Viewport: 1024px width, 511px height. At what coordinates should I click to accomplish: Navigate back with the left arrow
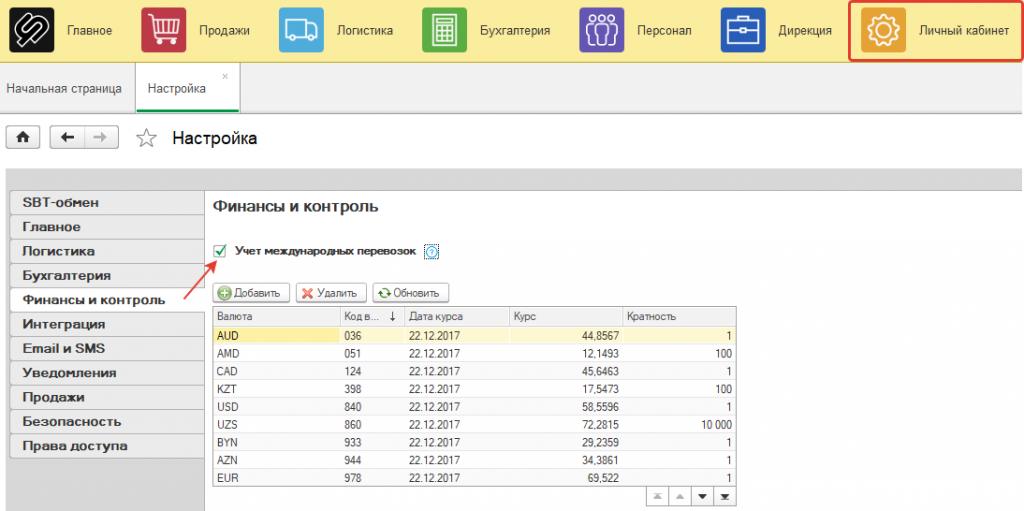coord(67,138)
